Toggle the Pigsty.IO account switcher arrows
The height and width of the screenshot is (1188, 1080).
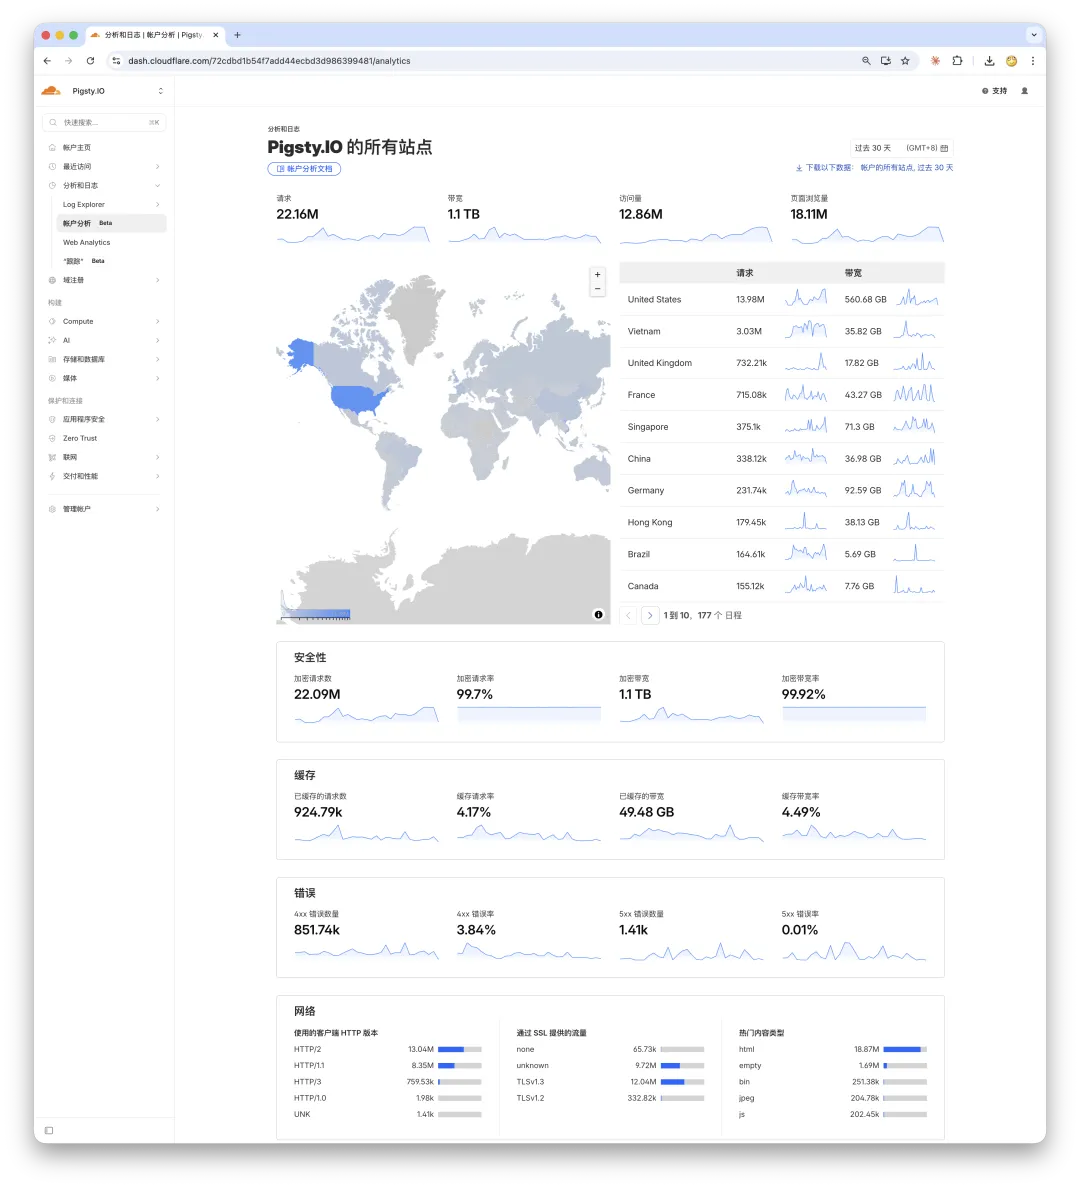point(159,90)
